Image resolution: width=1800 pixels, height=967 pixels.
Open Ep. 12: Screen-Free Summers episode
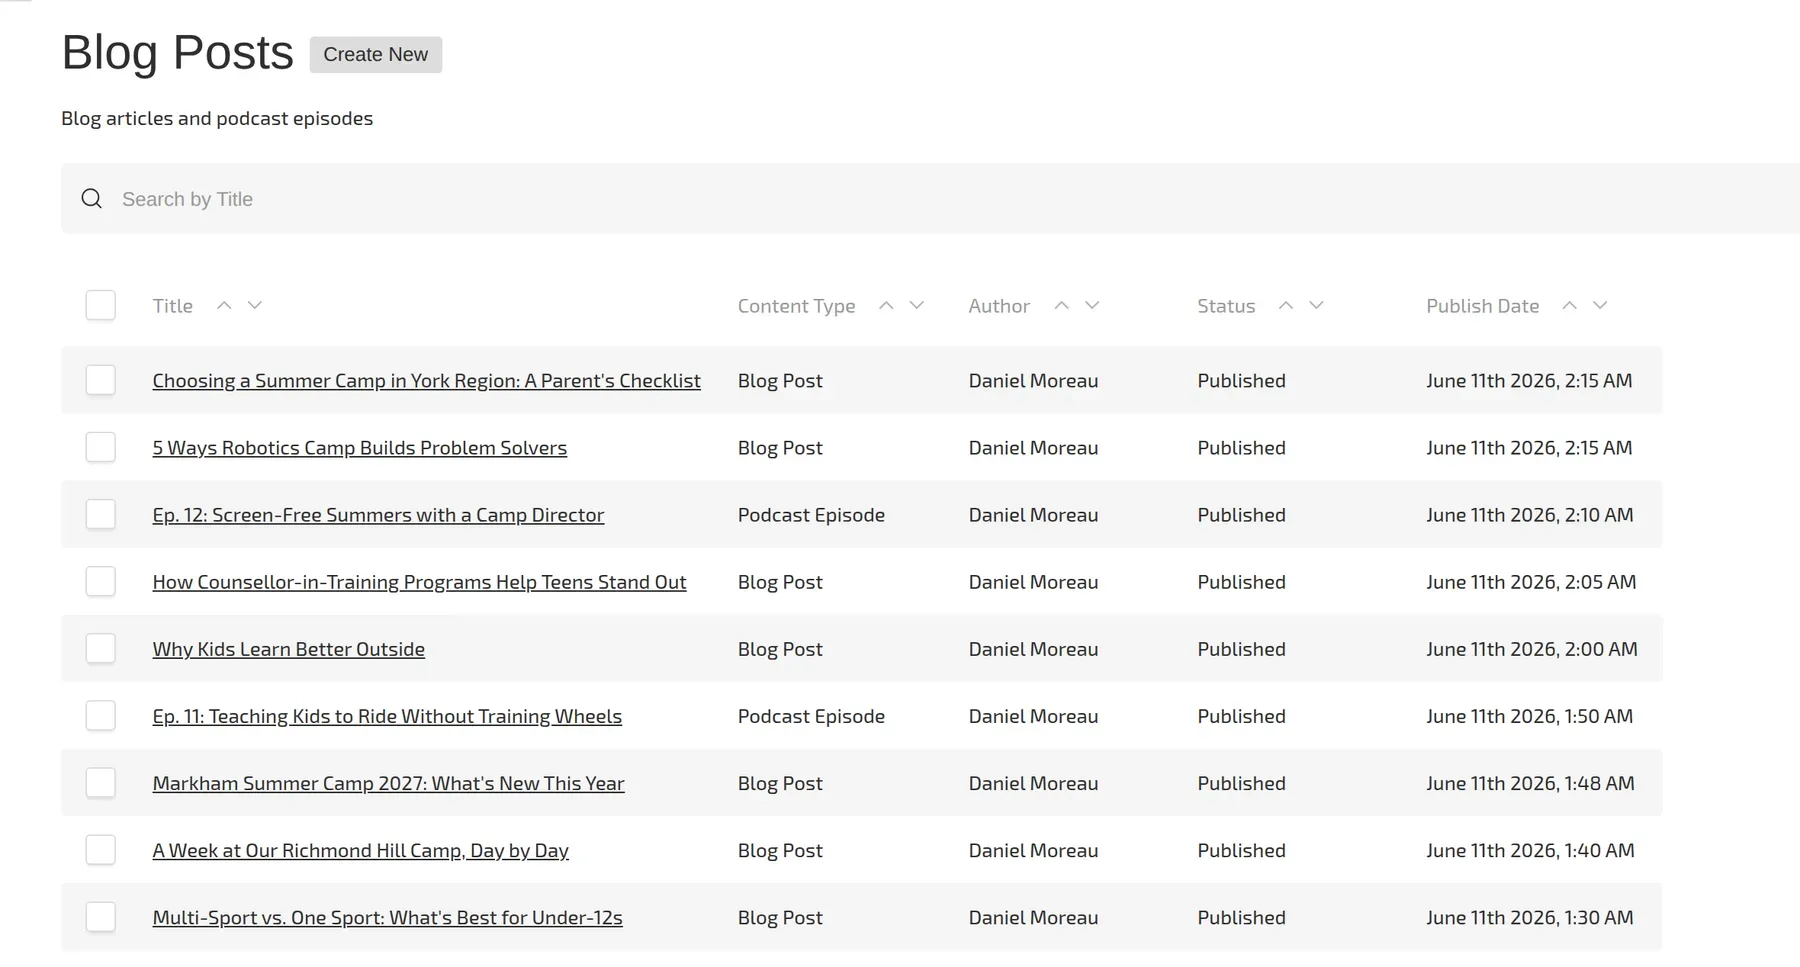click(x=378, y=515)
